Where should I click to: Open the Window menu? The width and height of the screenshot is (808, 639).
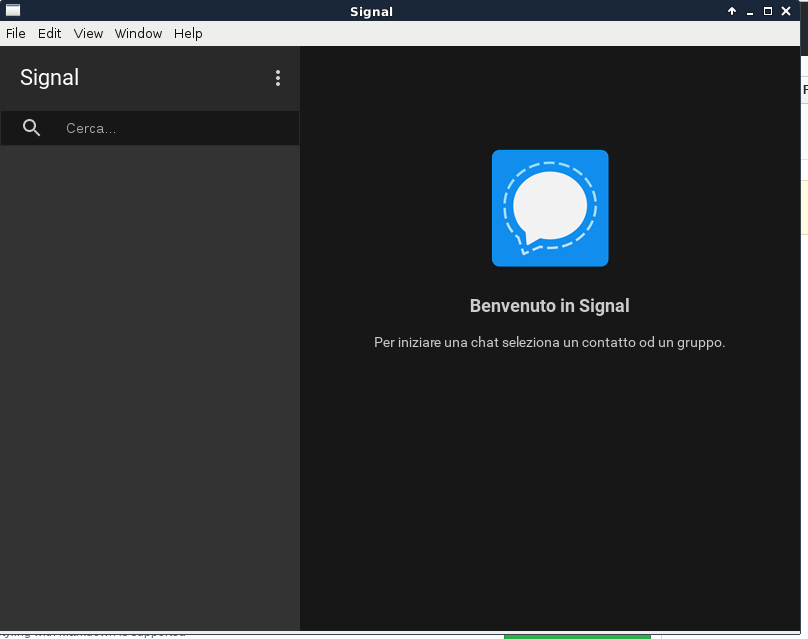point(138,33)
